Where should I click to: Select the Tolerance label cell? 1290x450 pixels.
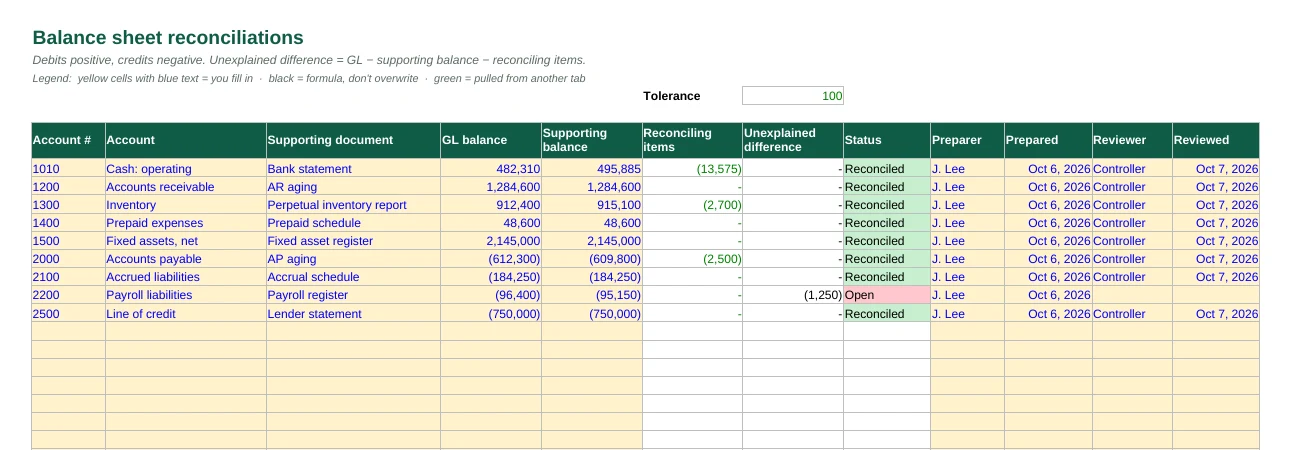point(692,96)
